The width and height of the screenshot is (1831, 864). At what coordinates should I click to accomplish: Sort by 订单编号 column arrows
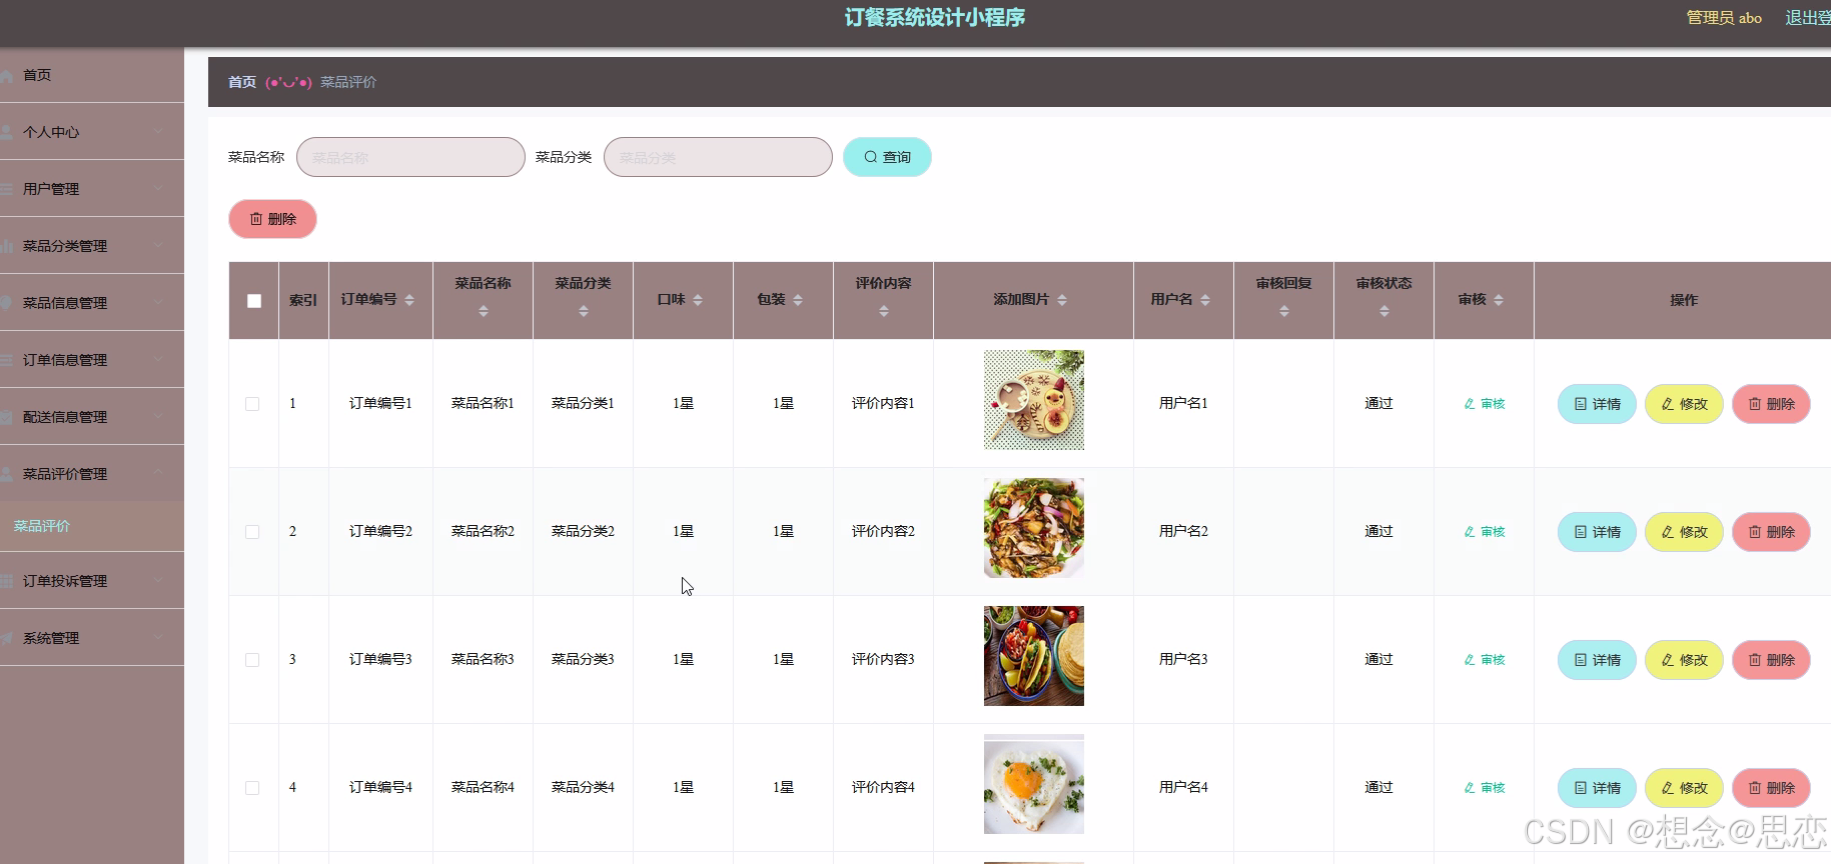point(409,300)
